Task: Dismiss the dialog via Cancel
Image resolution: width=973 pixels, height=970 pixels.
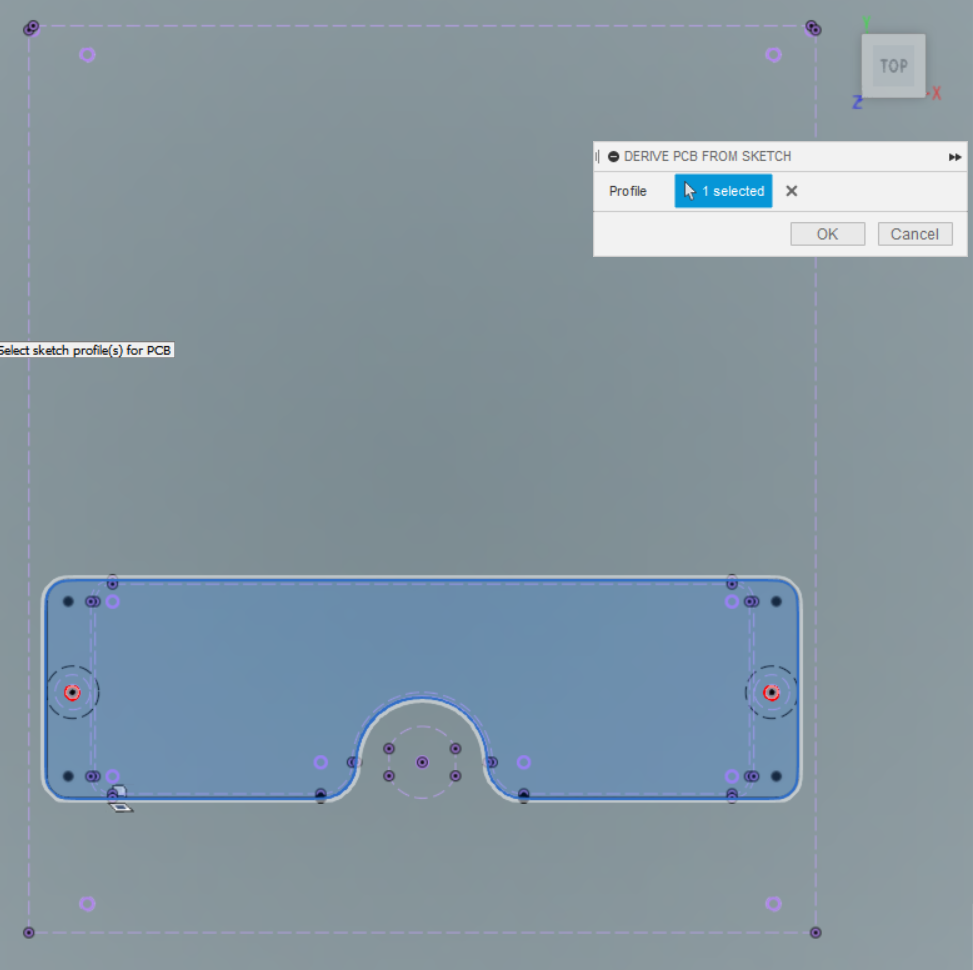Action: click(x=914, y=233)
